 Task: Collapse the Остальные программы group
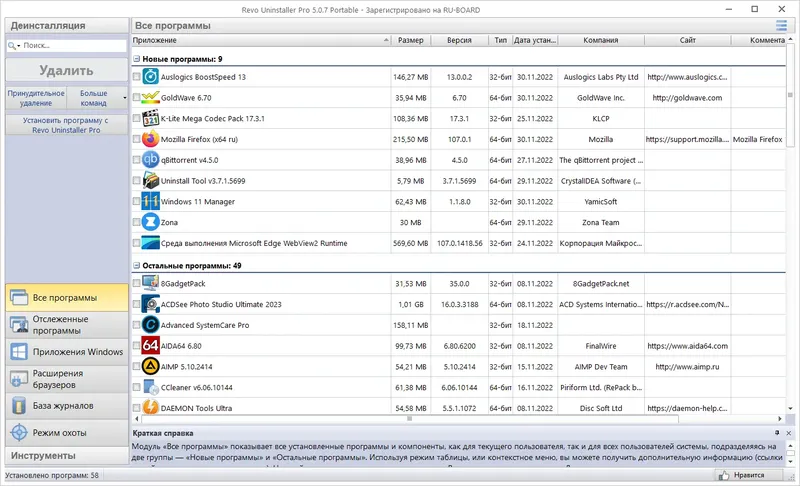click(x=136, y=266)
